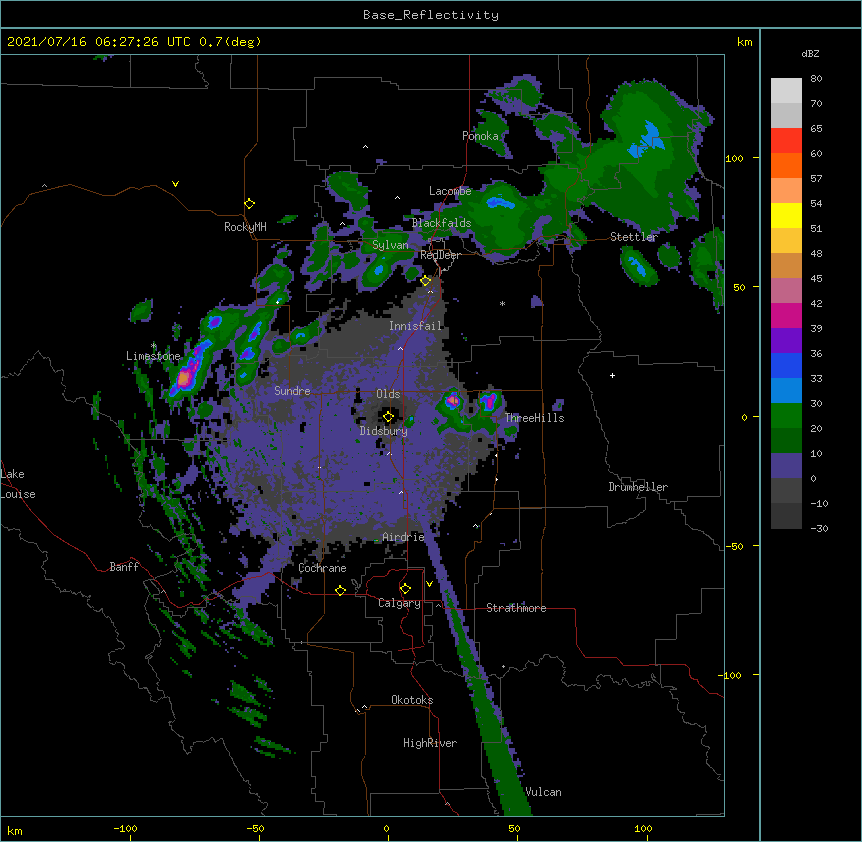Viewport: 862px width, 842px height.
Task: Pick the bright yellow 51-54 dBZ swatch
Action: [x=786, y=215]
